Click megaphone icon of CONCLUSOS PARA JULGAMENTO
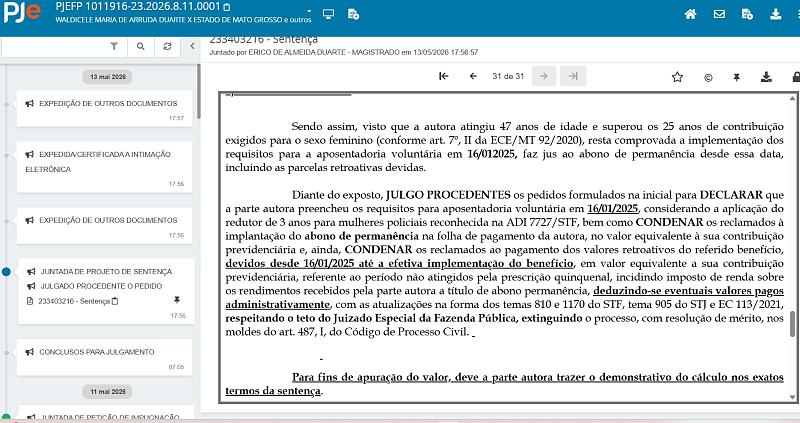Image resolution: width=800 pixels, height=423 pixels. 30,352
